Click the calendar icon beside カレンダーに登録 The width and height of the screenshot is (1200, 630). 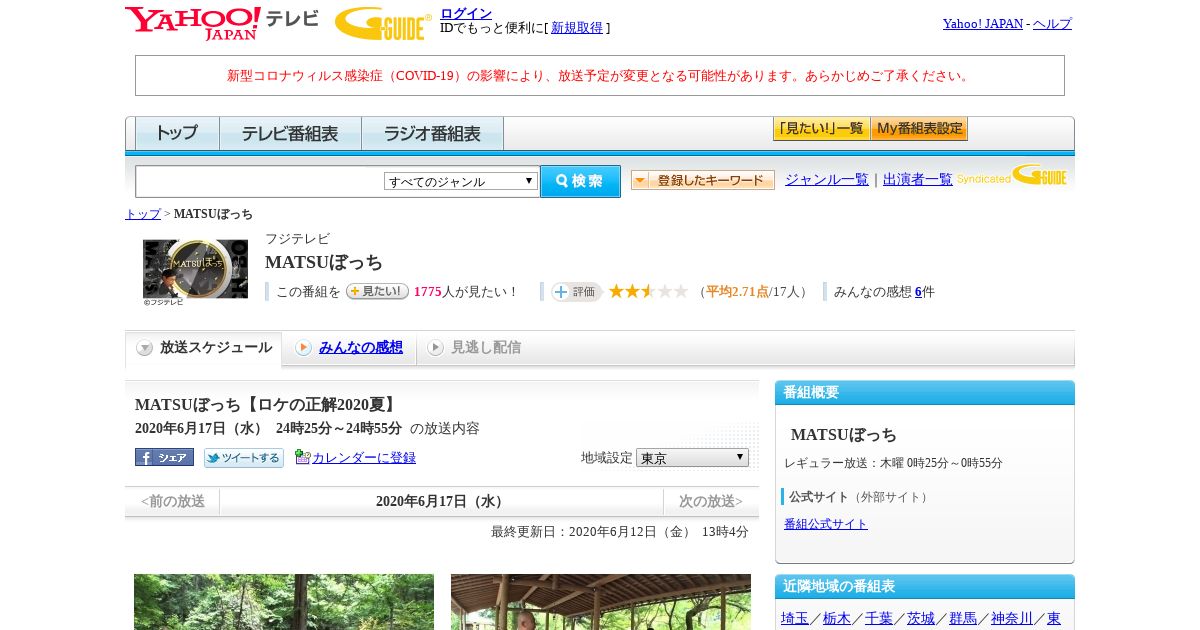click(302, 457)
